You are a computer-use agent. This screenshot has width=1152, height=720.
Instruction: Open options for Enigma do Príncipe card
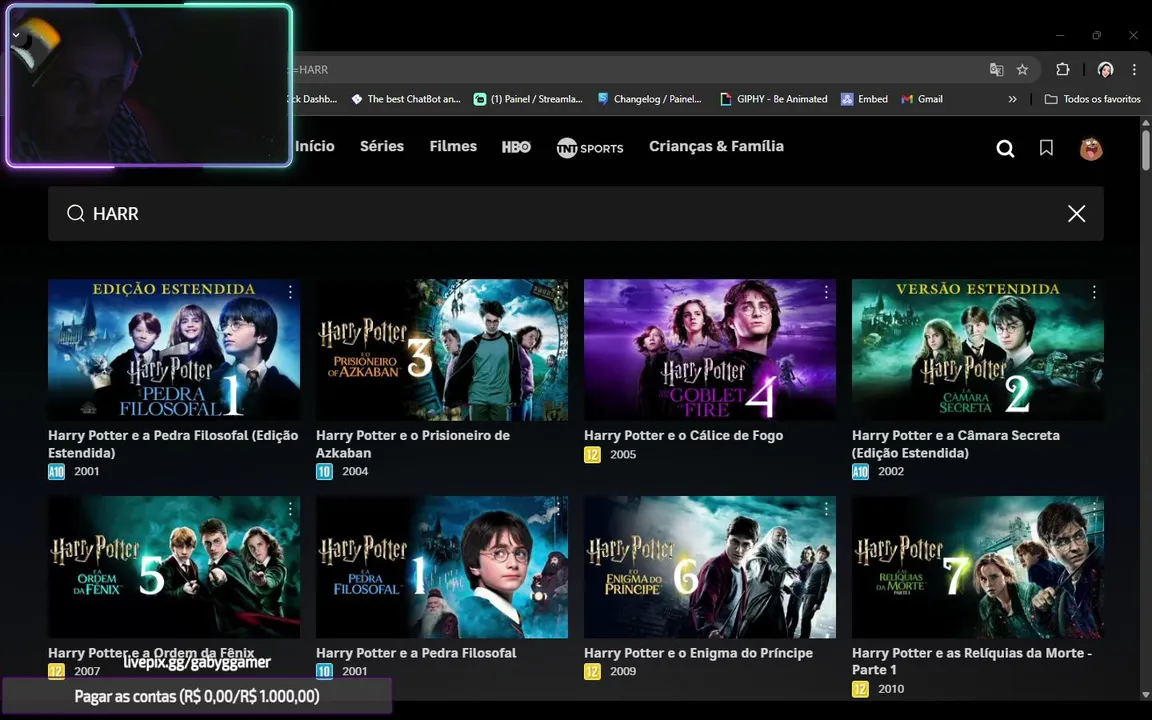coord(826,509)
